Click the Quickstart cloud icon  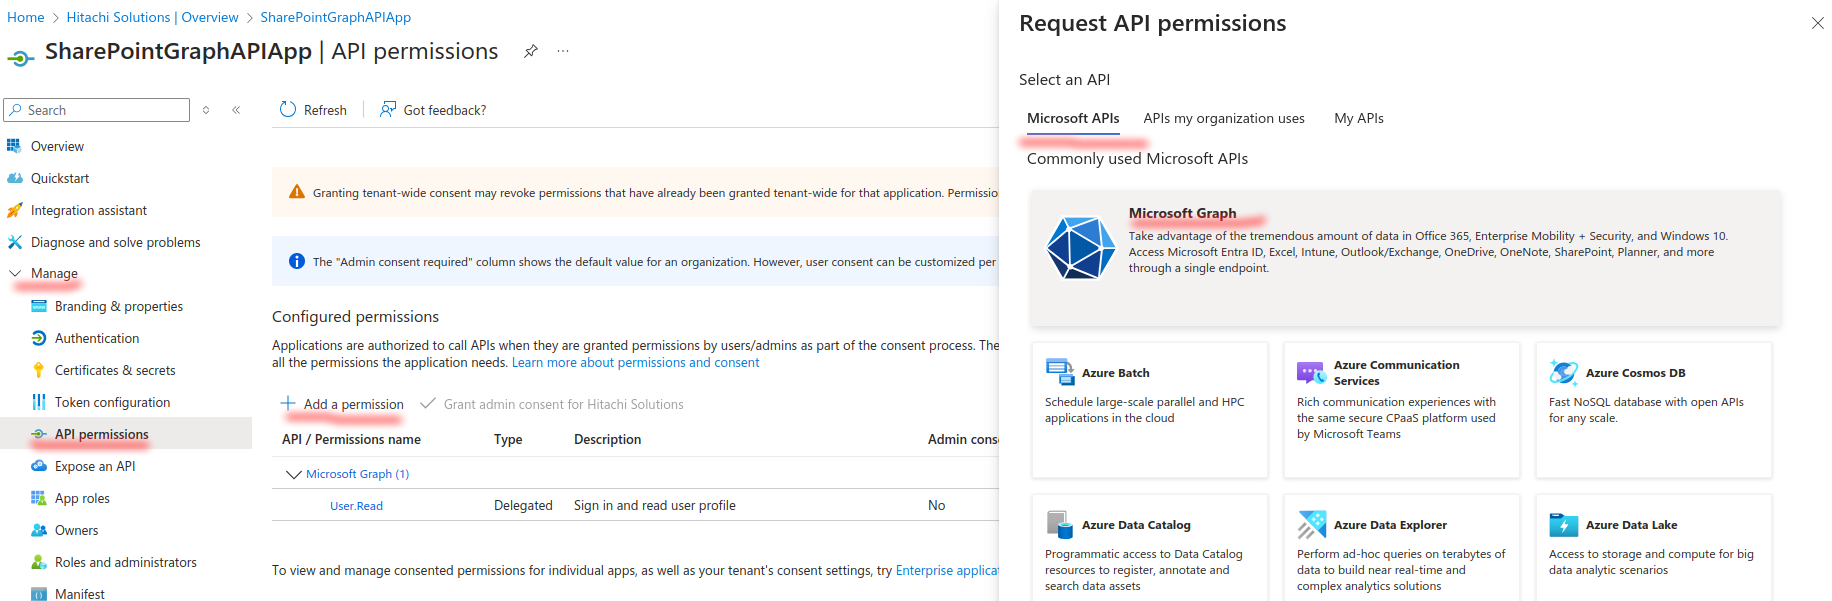[x=14, y=178]
